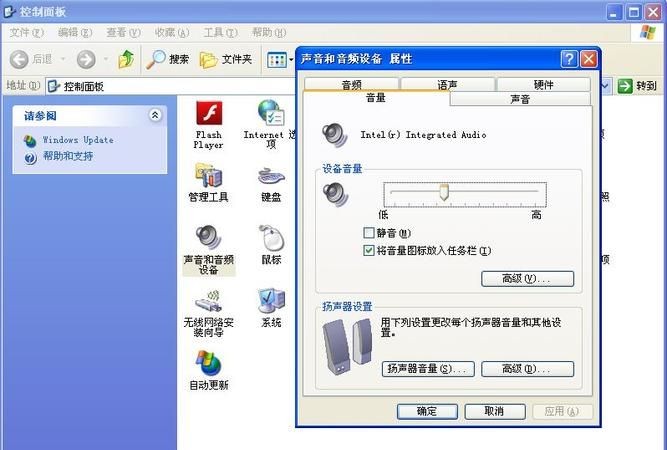This screenshot has height=450, width=667.
Task: Click the 请参阅 panel header
Action: pos(89,115)
